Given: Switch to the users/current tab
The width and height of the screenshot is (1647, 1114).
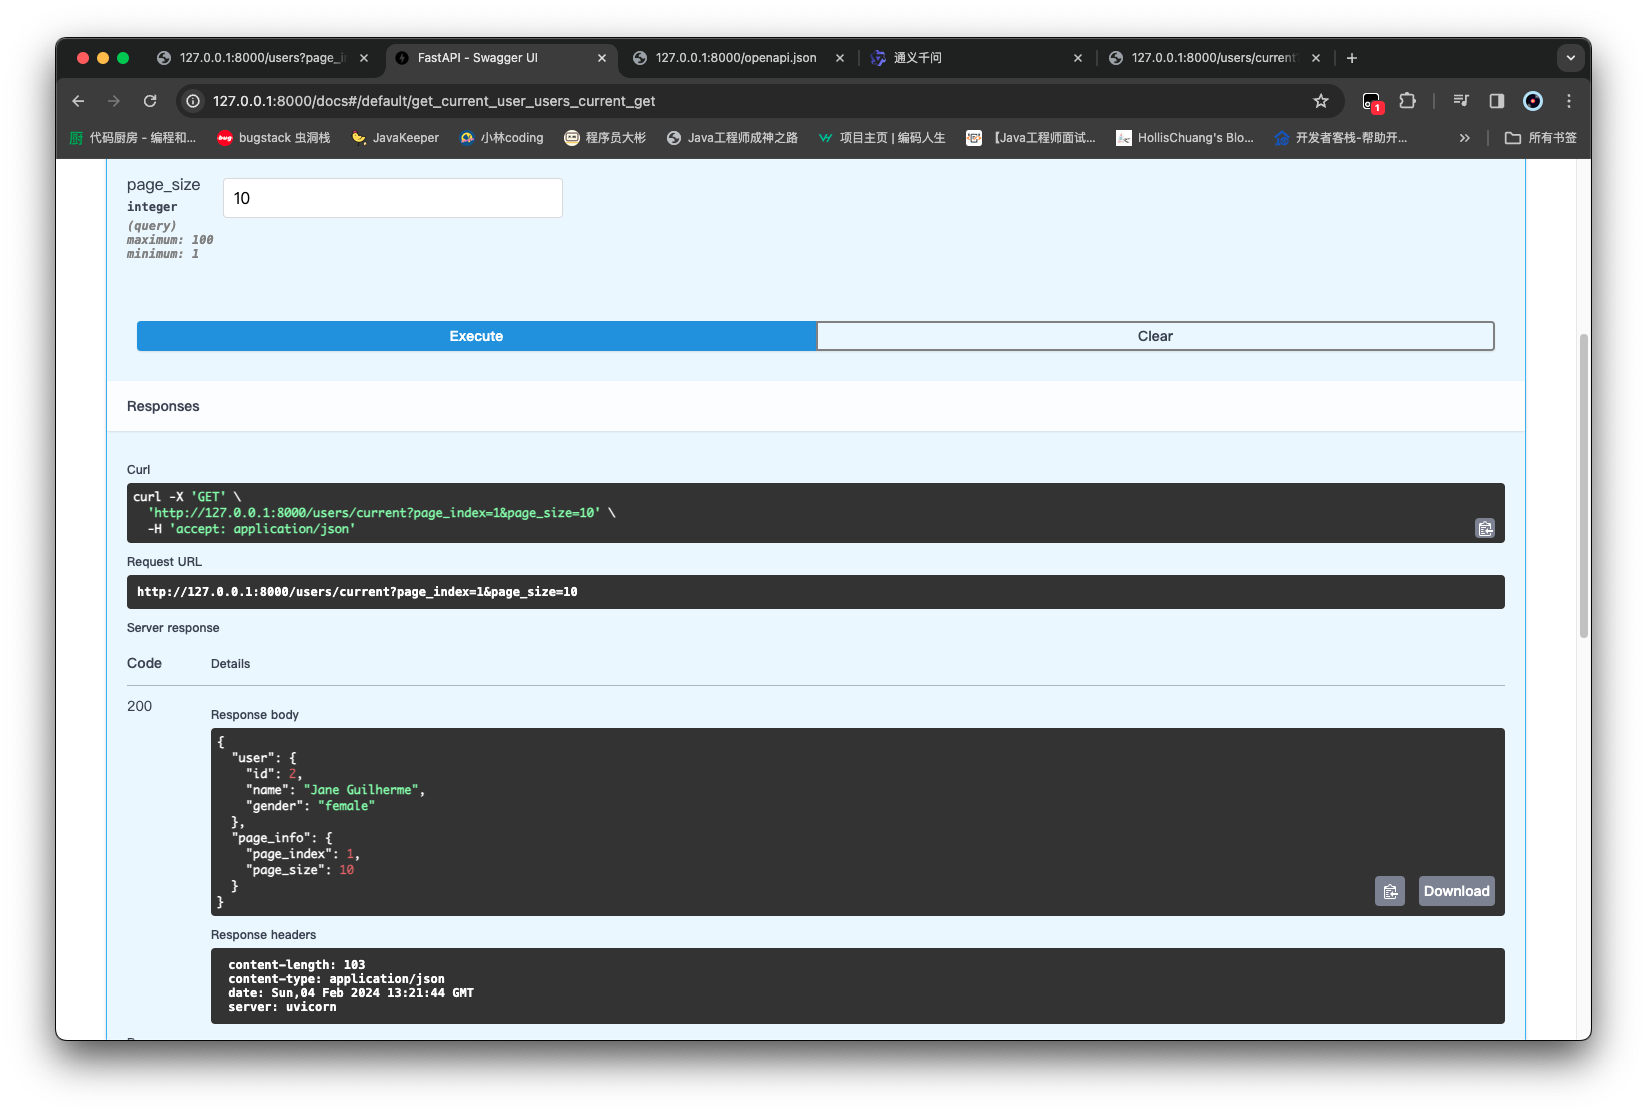Looking at the screenshot, I should [1214, 58].
